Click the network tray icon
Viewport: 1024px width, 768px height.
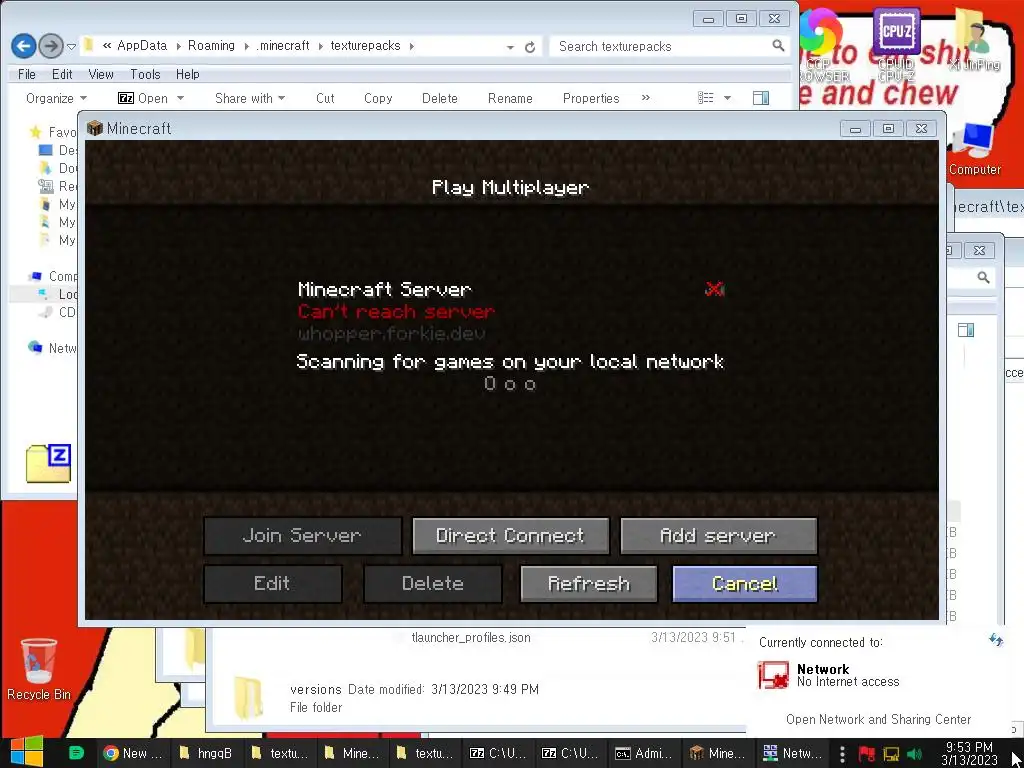coord(891,754)
